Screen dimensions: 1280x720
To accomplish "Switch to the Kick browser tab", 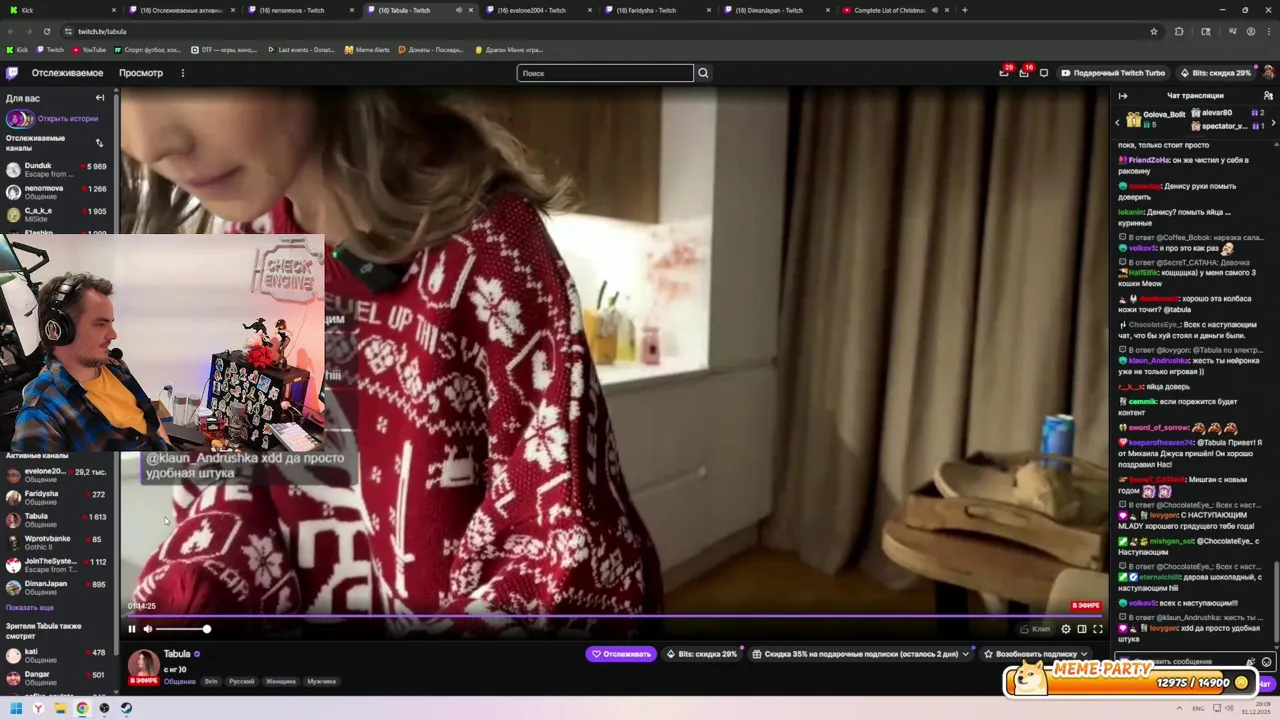I will click(62, 10).
